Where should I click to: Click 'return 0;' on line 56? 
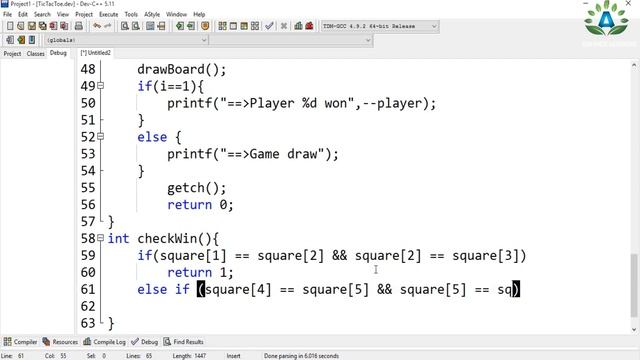point(200,205)
